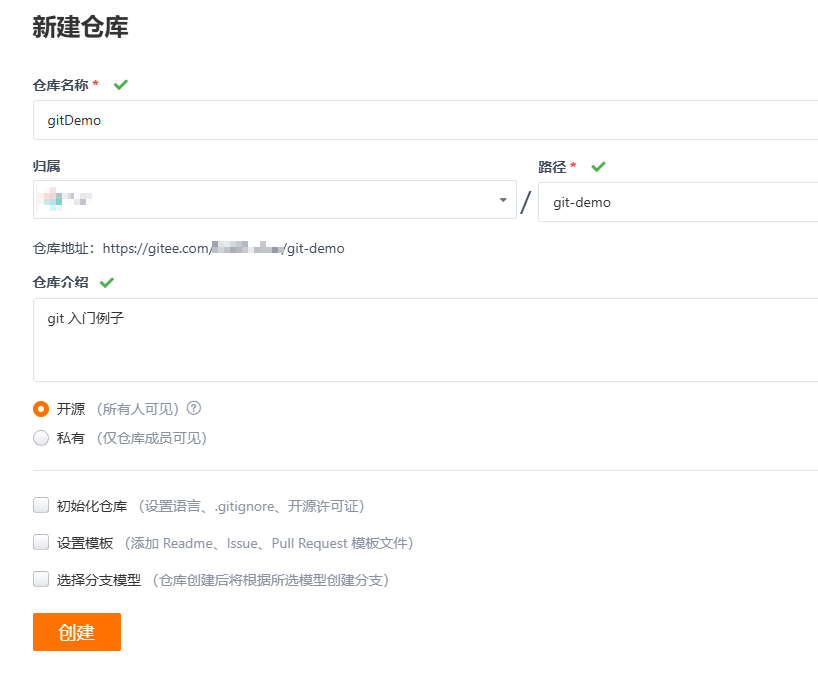Image resolution: width=818 pixels, height=675 pixels.
Task: Click the 新建仓库 page heading
Action: point(80,27)
